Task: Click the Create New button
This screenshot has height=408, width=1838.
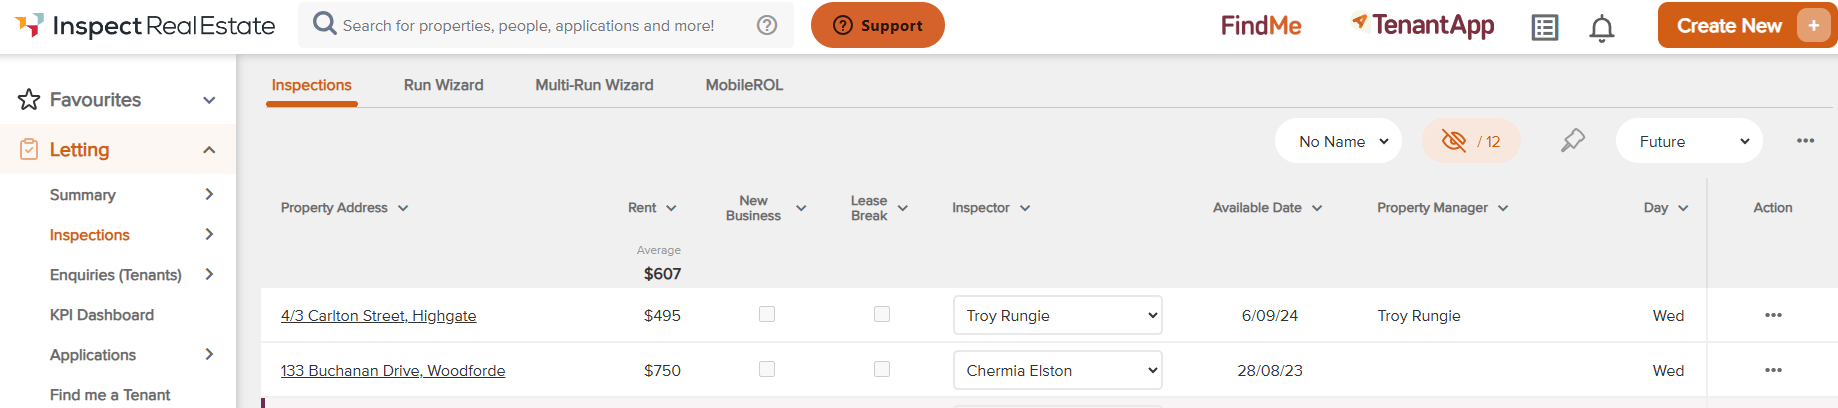Action: coord(1730,26)
